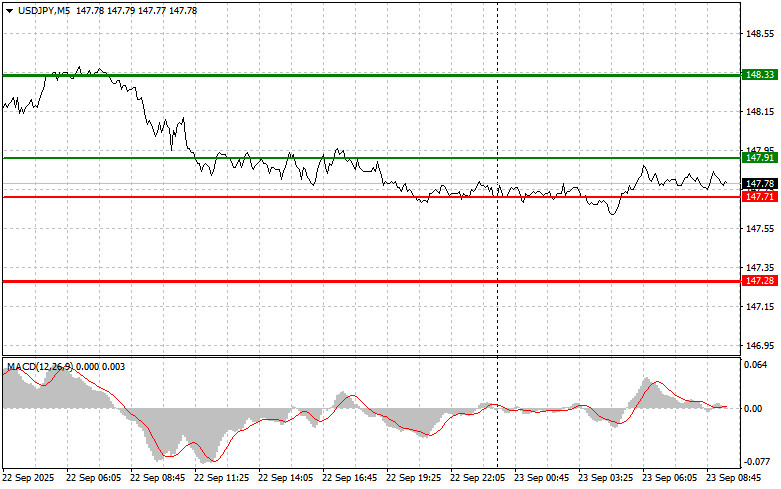781x489 pixels.
Task: Click the USDJPY,M5 chart title text
Action: point(42,10)
